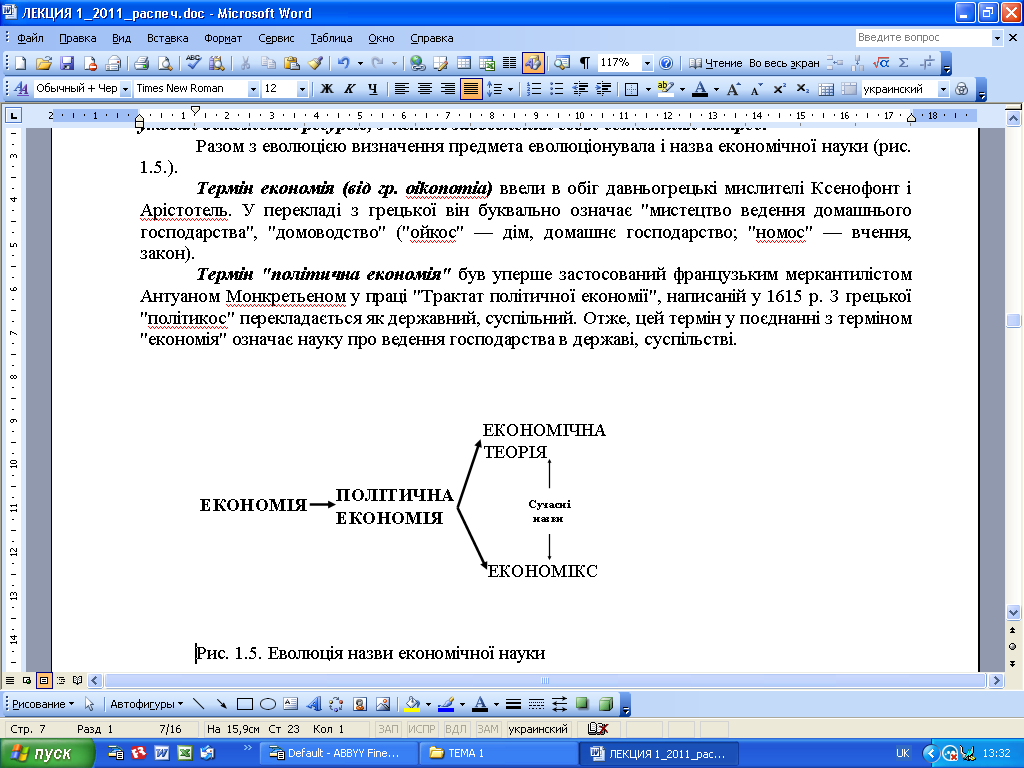This screenshot has width=1024, height=768.
Task: Open a file with the folder icon
Action: coord(44,63)
